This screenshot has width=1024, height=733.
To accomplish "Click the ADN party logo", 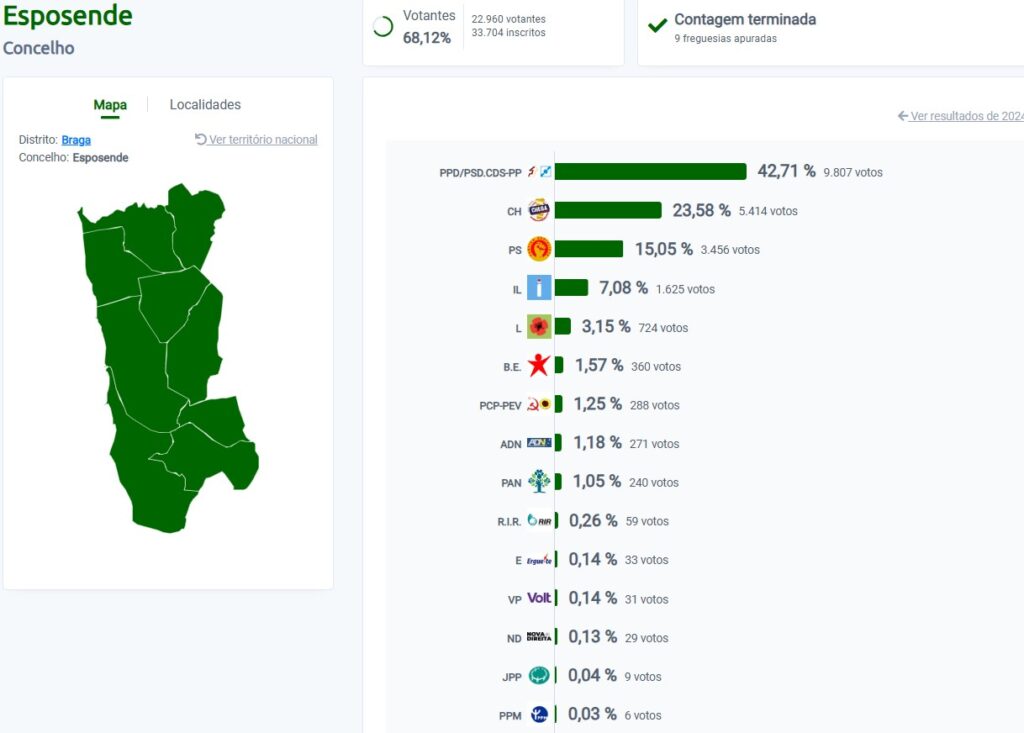I will (x=539, y=443).
